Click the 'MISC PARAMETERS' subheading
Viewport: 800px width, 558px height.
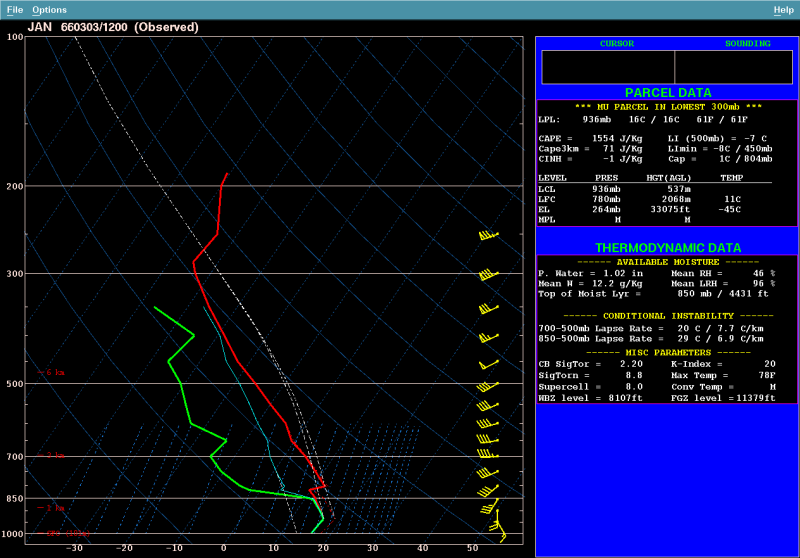668,353
